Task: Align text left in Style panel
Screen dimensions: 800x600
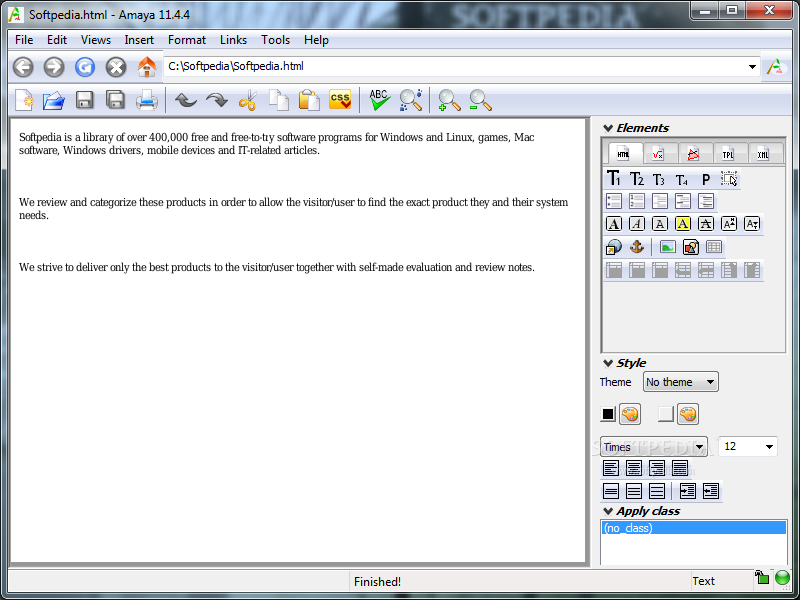Action: (x=611, y=468)
